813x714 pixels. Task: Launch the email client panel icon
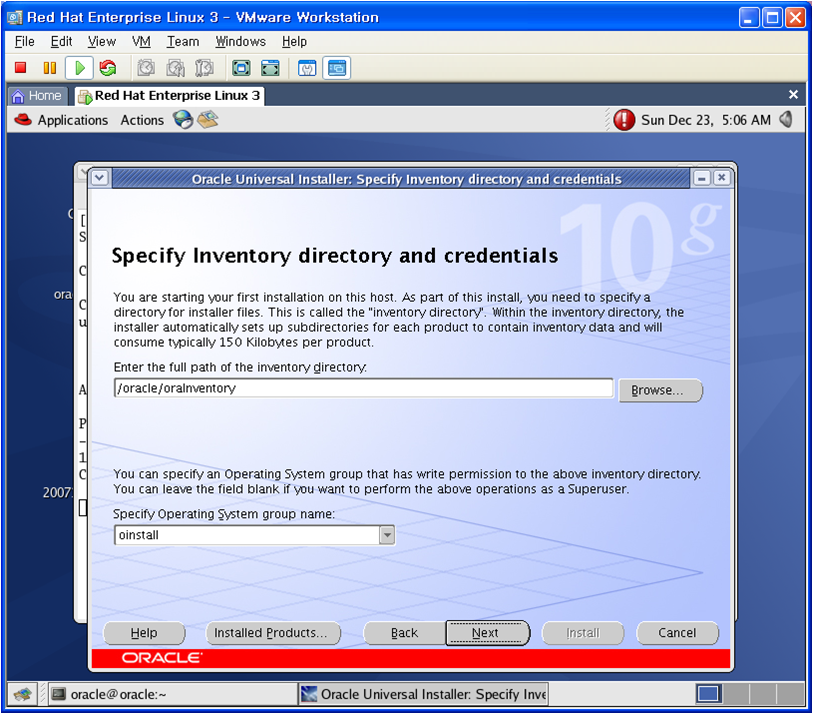point(207,120)
